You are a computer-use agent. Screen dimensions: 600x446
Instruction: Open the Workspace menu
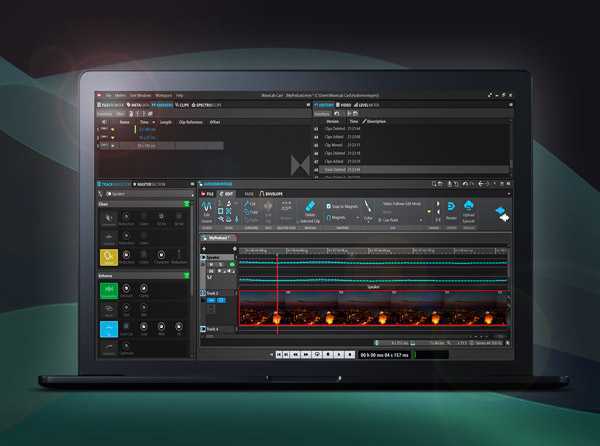coord(164,95)
